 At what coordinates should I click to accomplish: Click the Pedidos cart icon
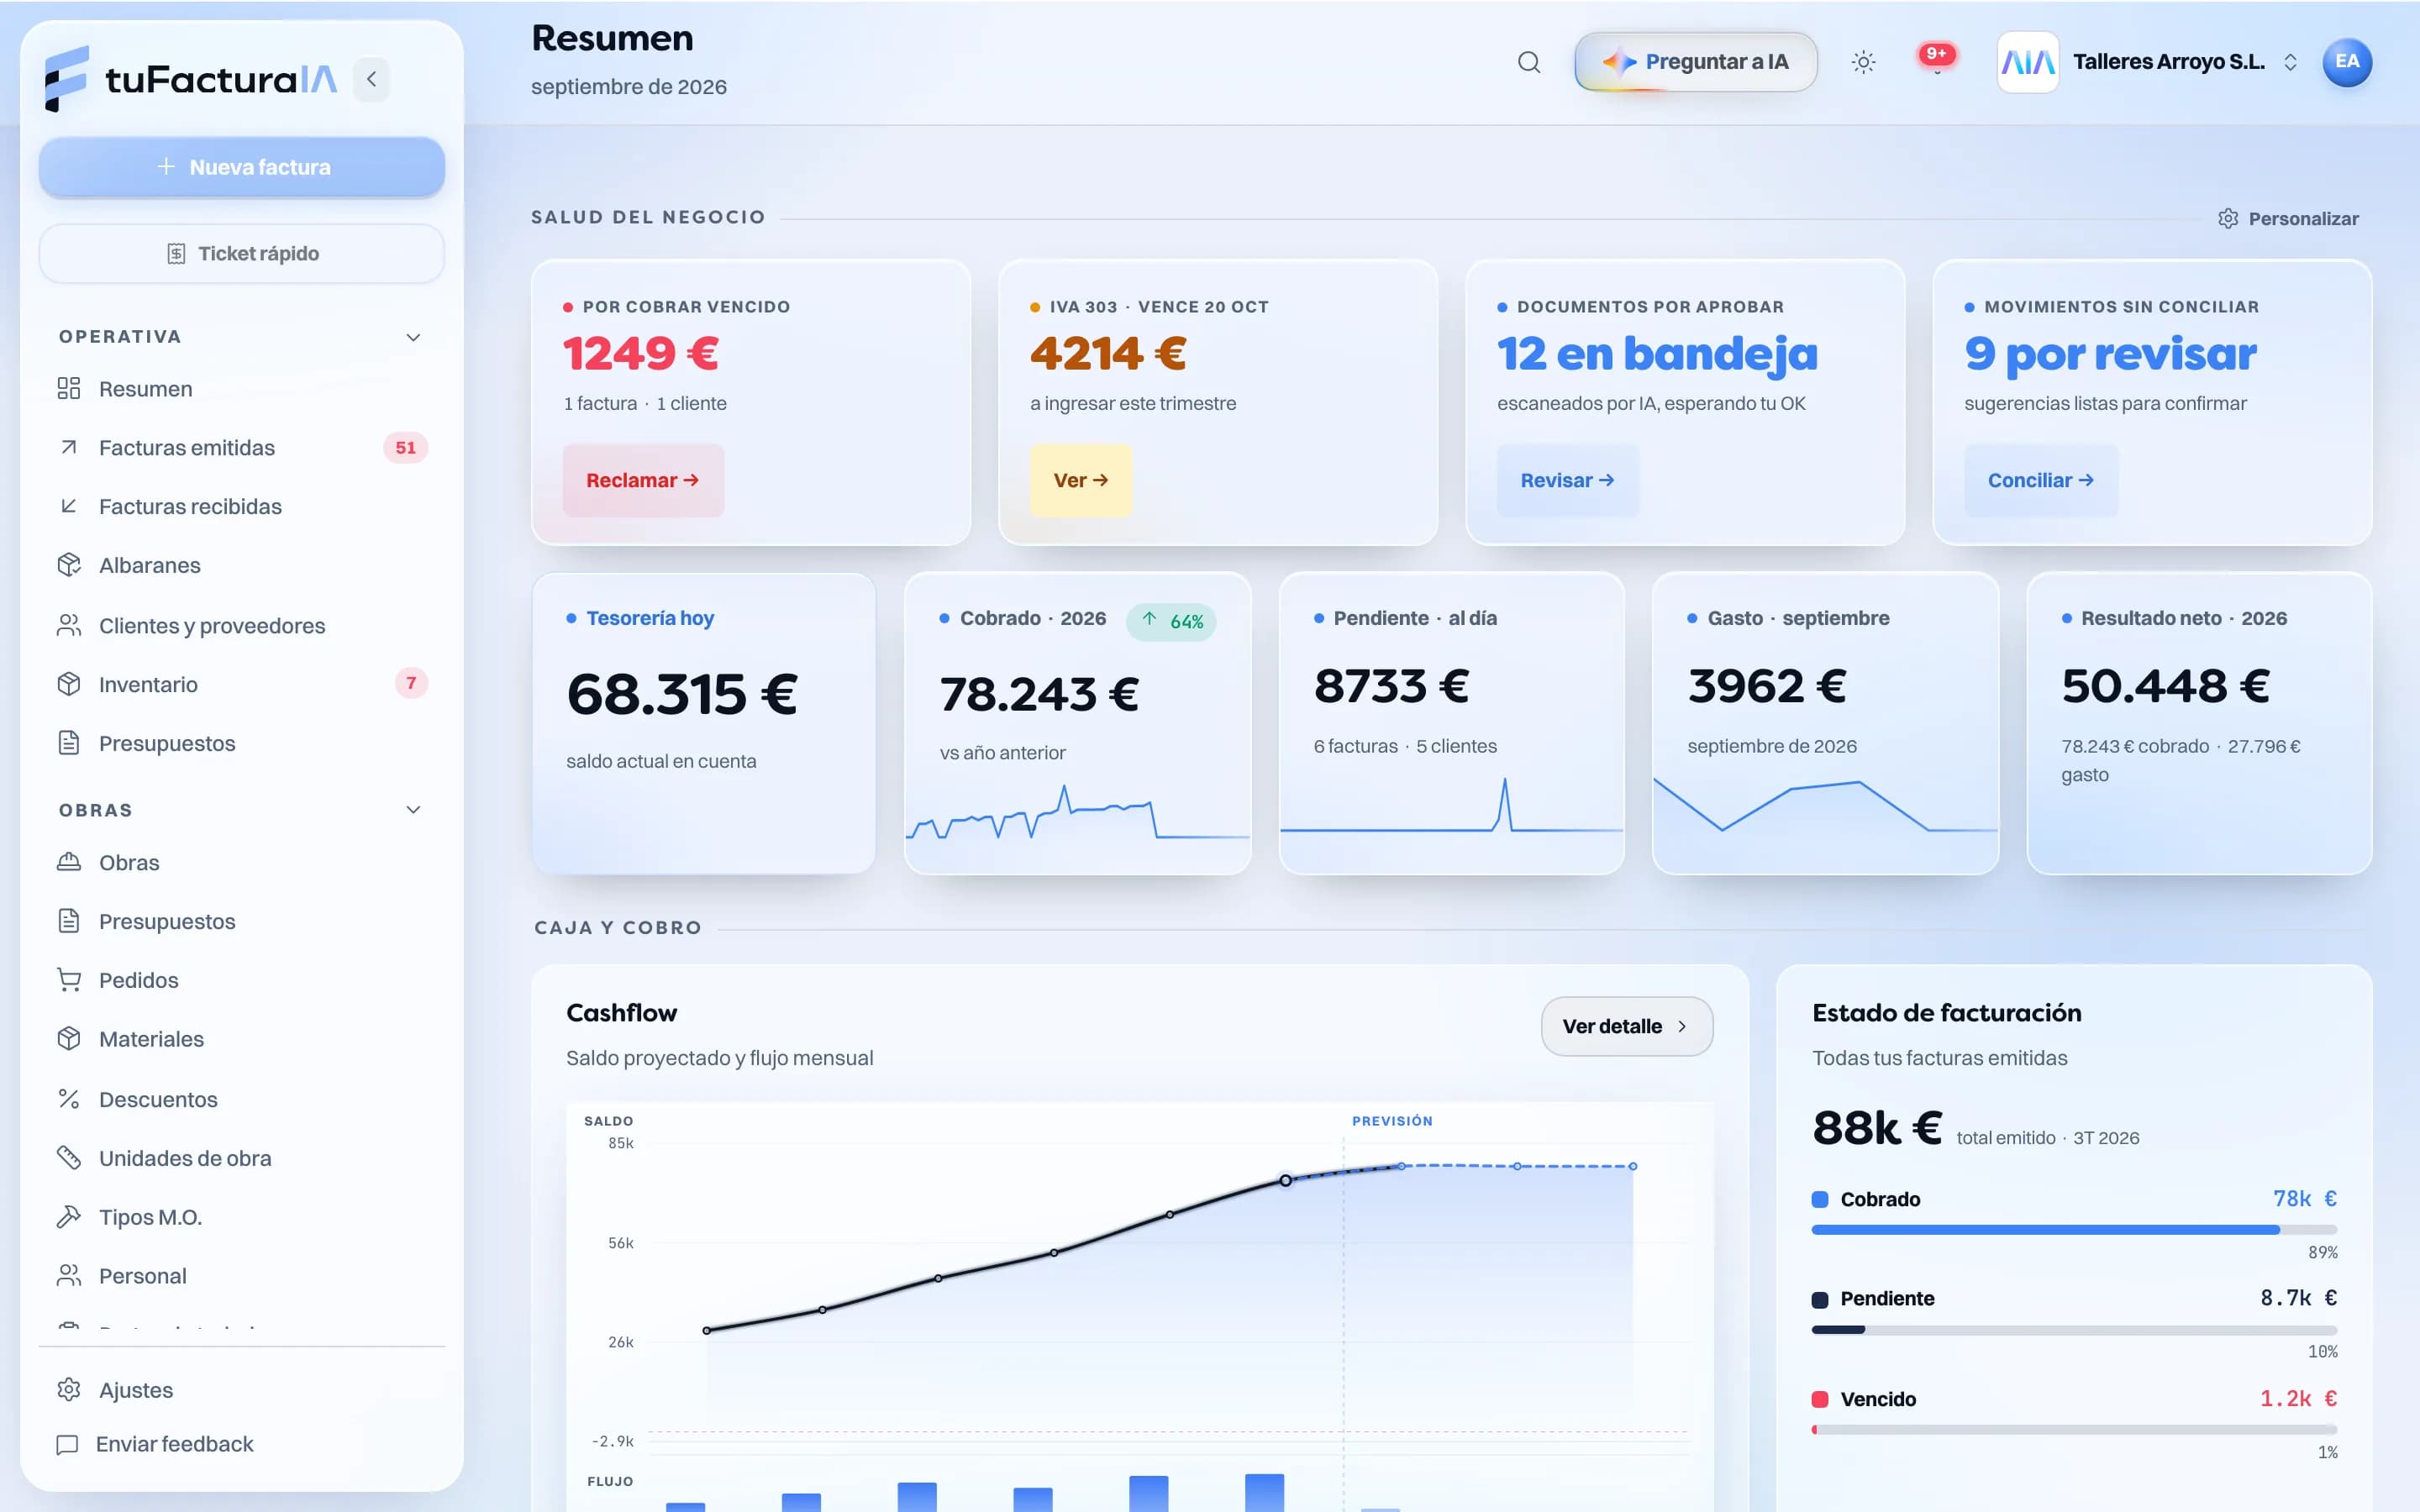[69, 980]
